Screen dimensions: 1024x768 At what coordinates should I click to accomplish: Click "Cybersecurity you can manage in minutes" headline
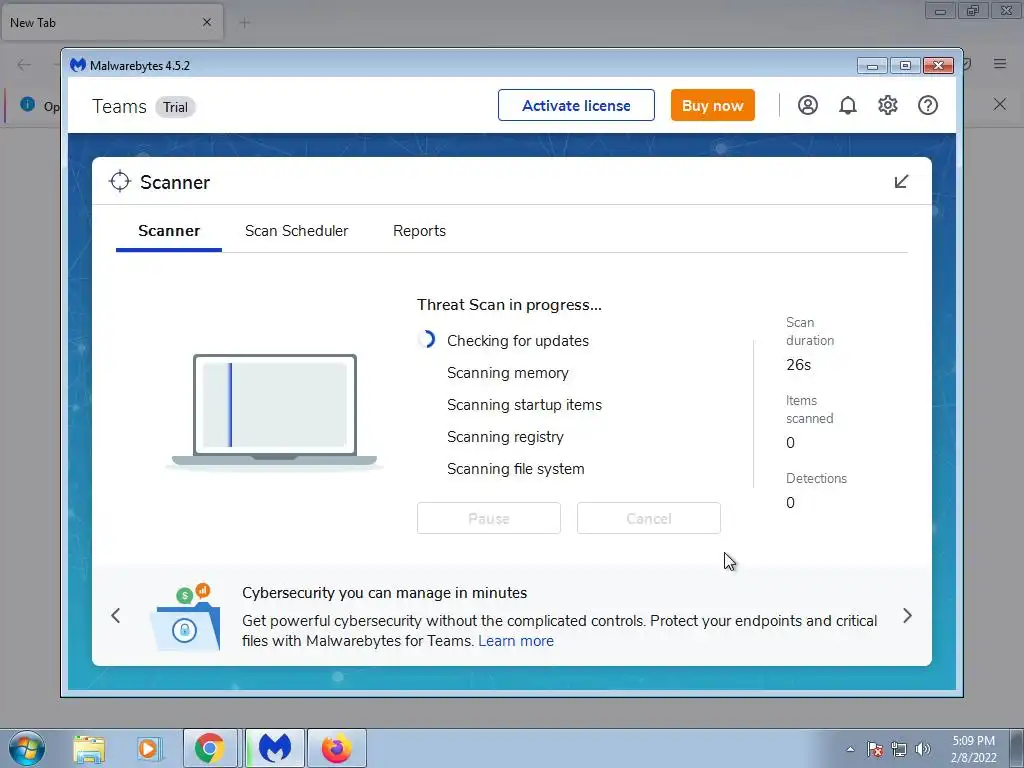(385, 593)
